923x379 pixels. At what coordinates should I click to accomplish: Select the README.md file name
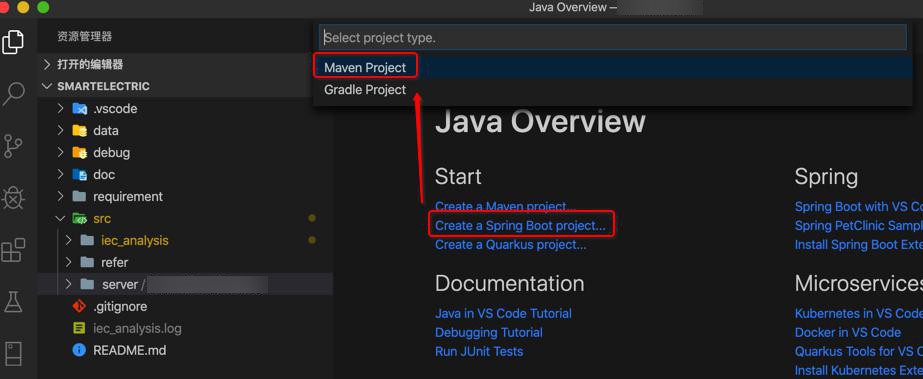[x=130, y=350]
